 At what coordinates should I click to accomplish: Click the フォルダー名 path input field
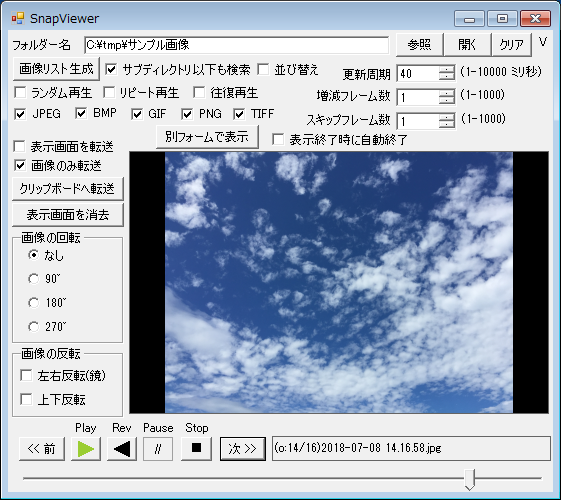(x=237, y=45)
